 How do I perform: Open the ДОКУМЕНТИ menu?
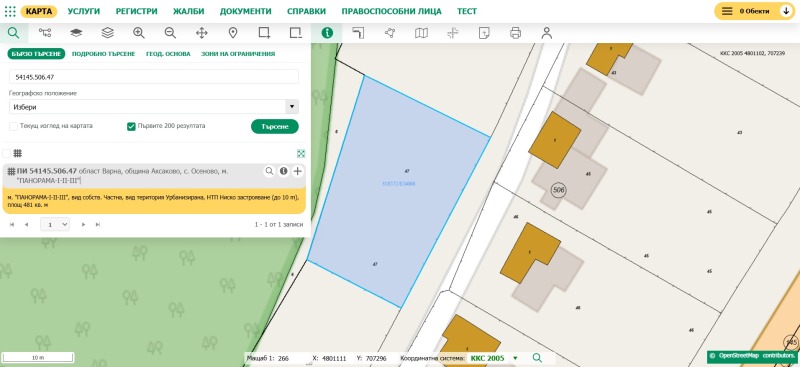coord(245,11)
